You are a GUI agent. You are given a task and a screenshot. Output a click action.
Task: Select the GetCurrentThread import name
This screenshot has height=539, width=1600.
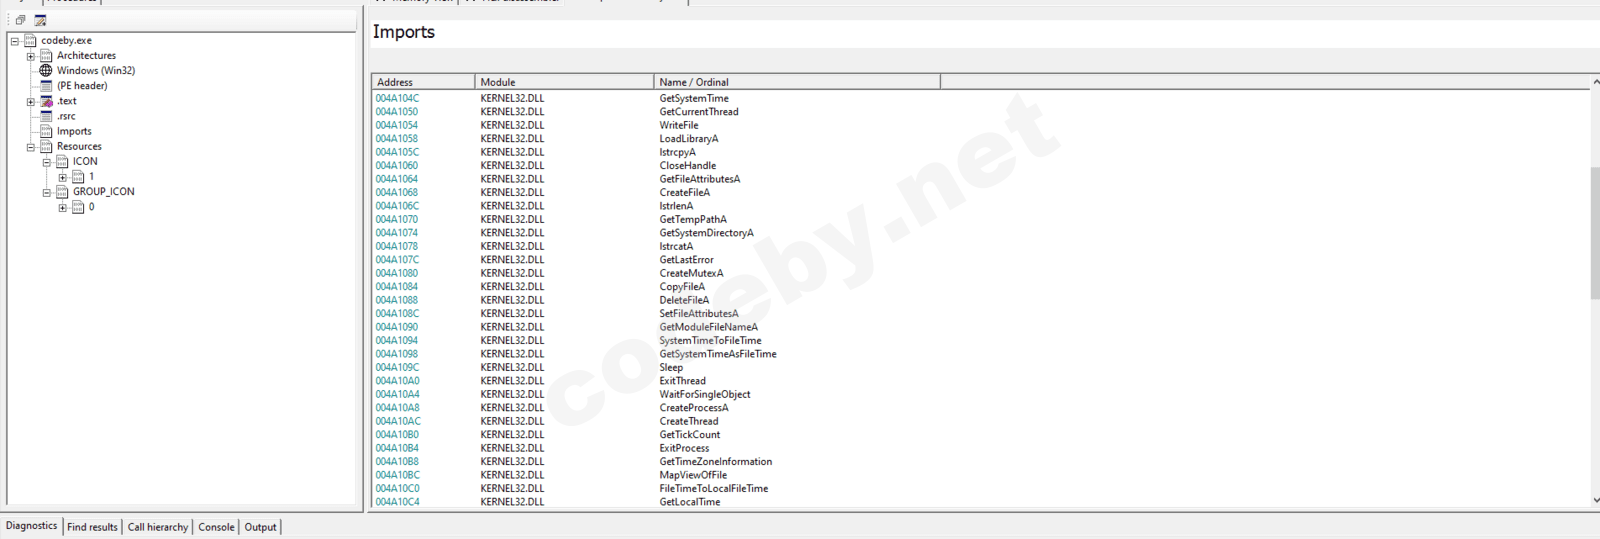(699, 112)
